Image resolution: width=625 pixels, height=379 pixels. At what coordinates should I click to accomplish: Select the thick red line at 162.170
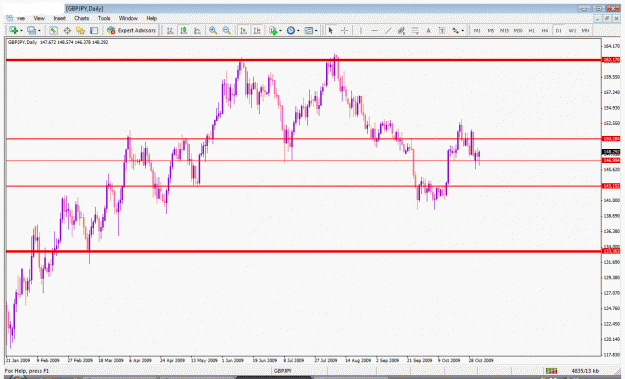[x=303, y=60]
